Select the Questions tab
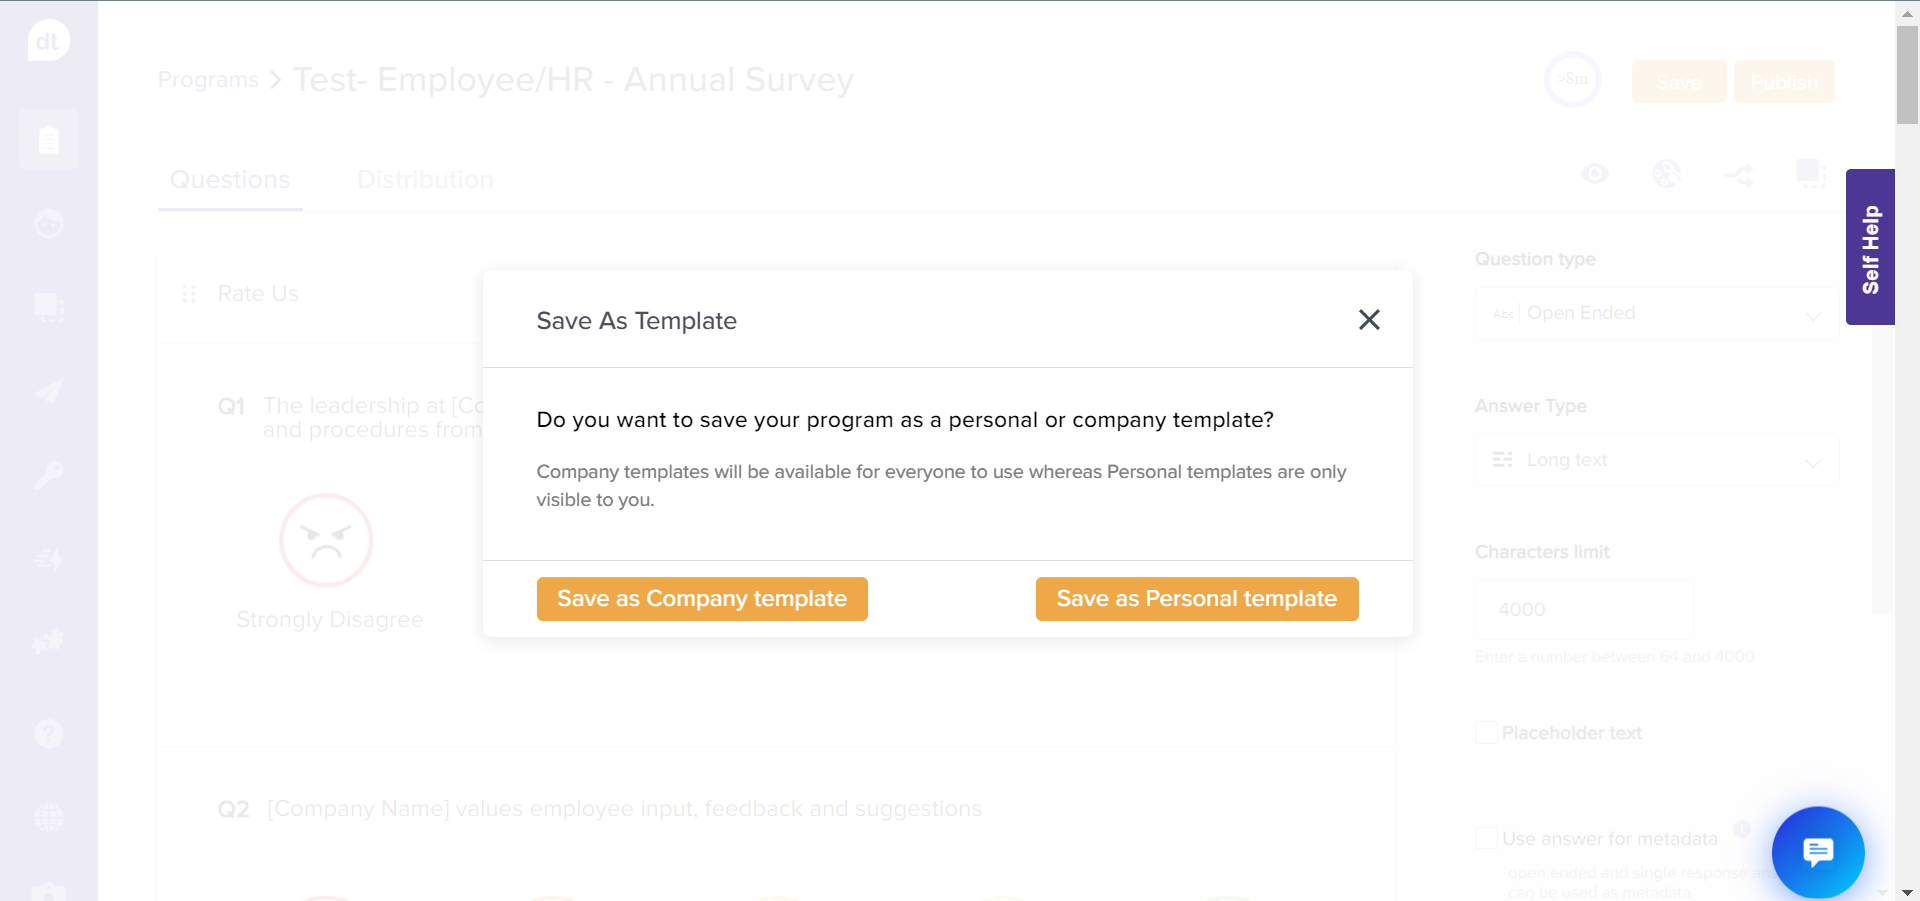This screenshot has height=901, width=1920. pos(230,180)
